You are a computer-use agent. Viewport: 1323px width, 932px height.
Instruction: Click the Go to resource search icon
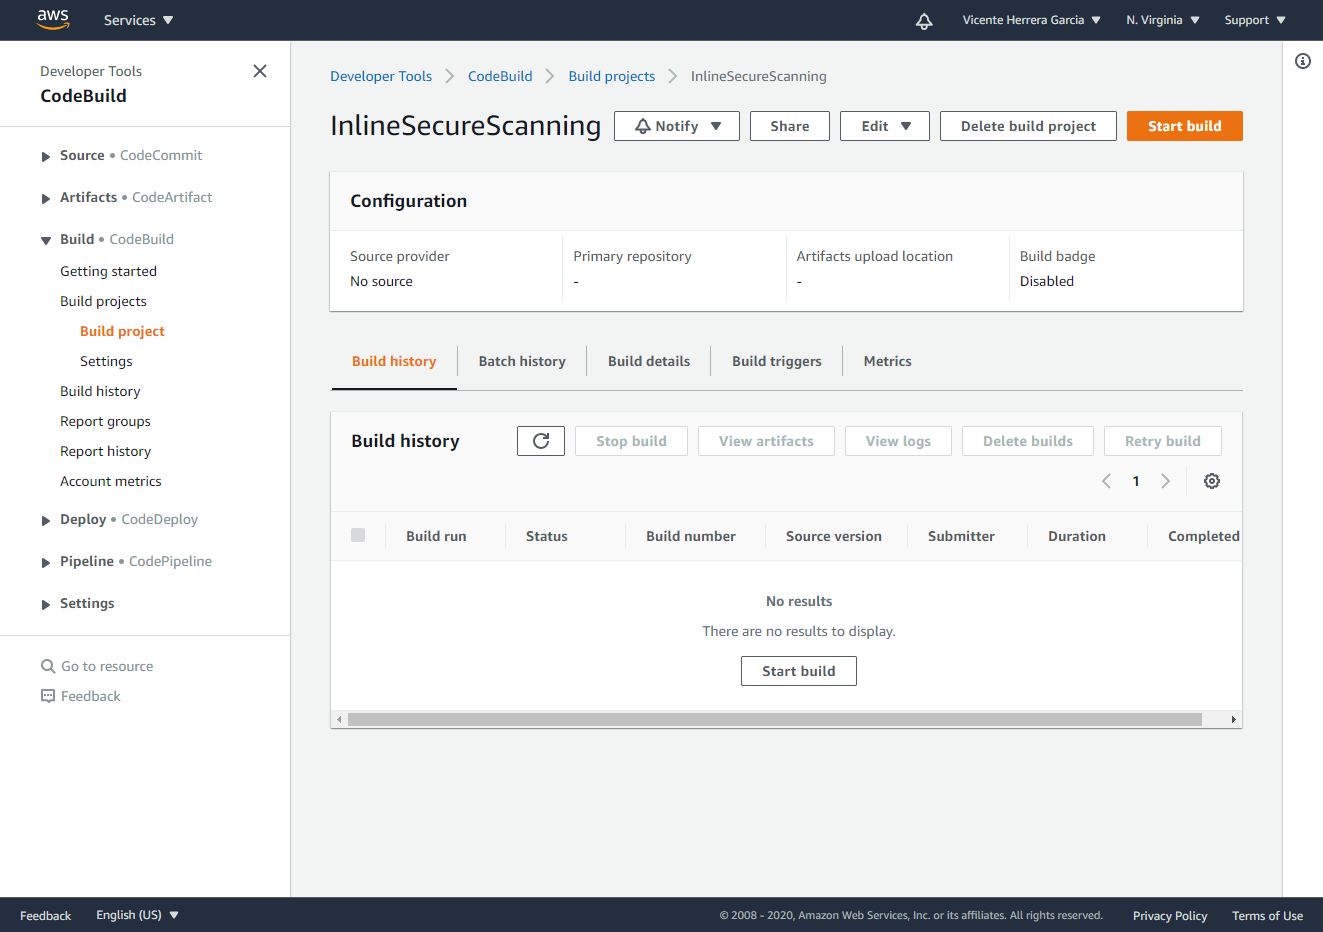tap(48, 666)
